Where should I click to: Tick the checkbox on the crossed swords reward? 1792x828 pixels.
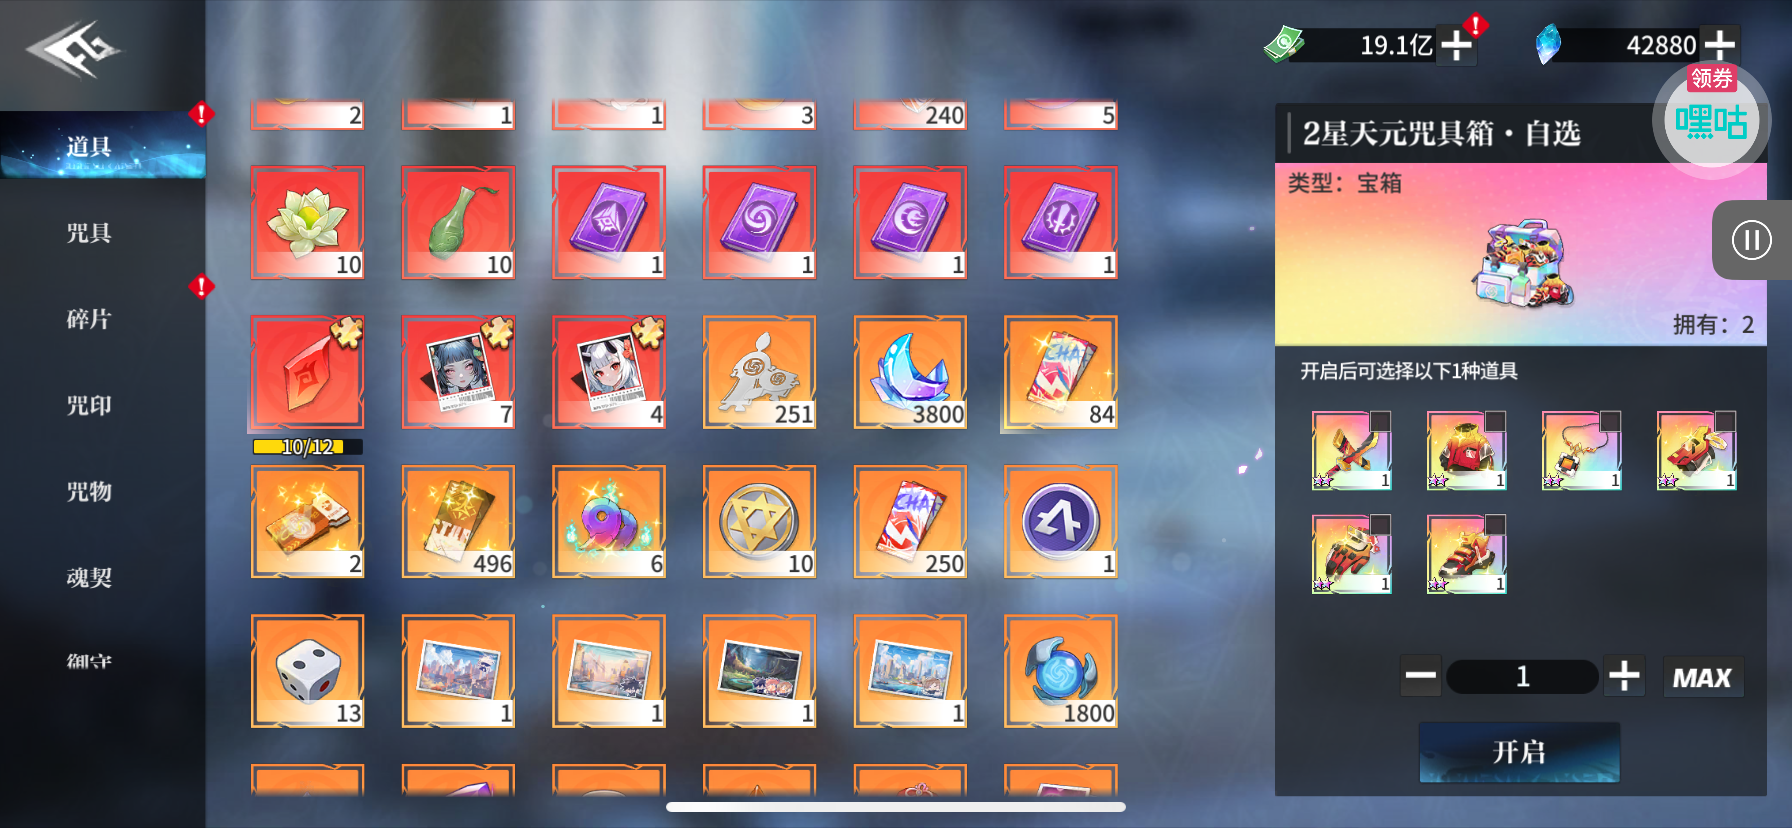(1380, 421)
